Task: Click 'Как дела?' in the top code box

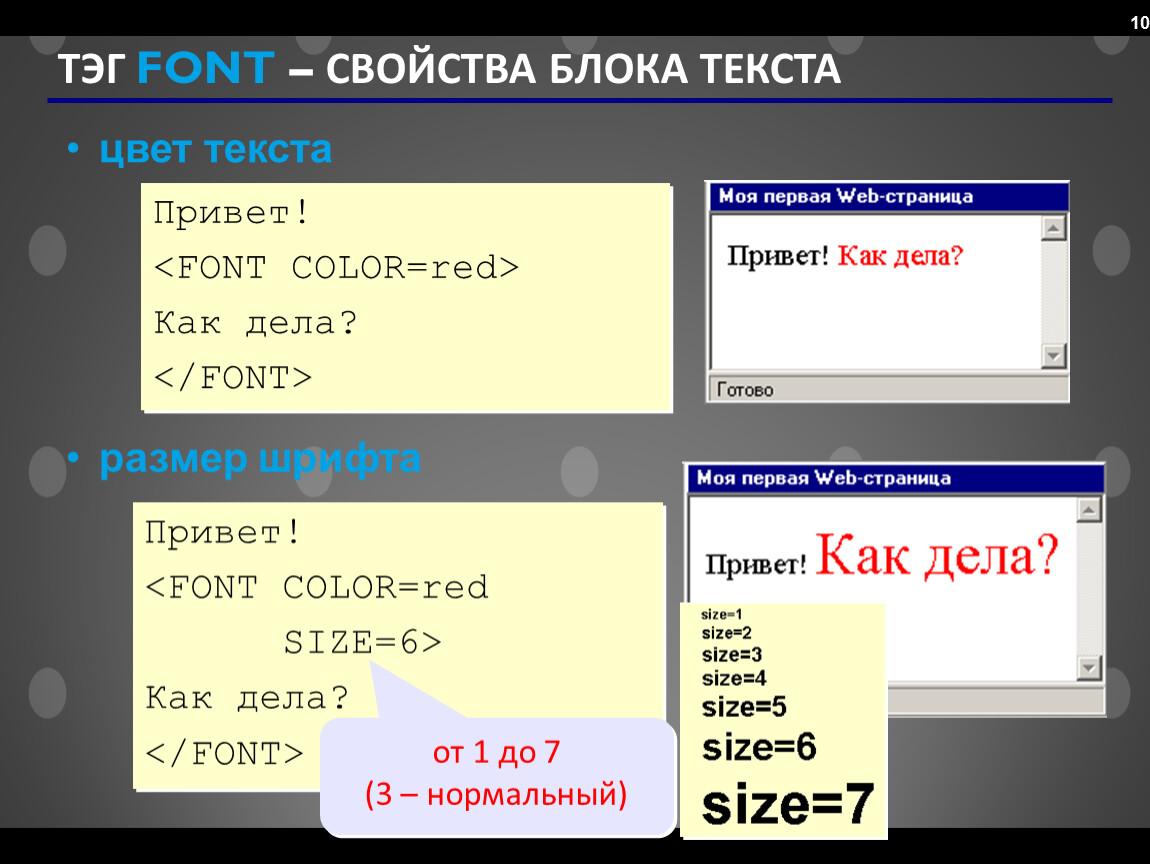Action: tap(254, 323)
